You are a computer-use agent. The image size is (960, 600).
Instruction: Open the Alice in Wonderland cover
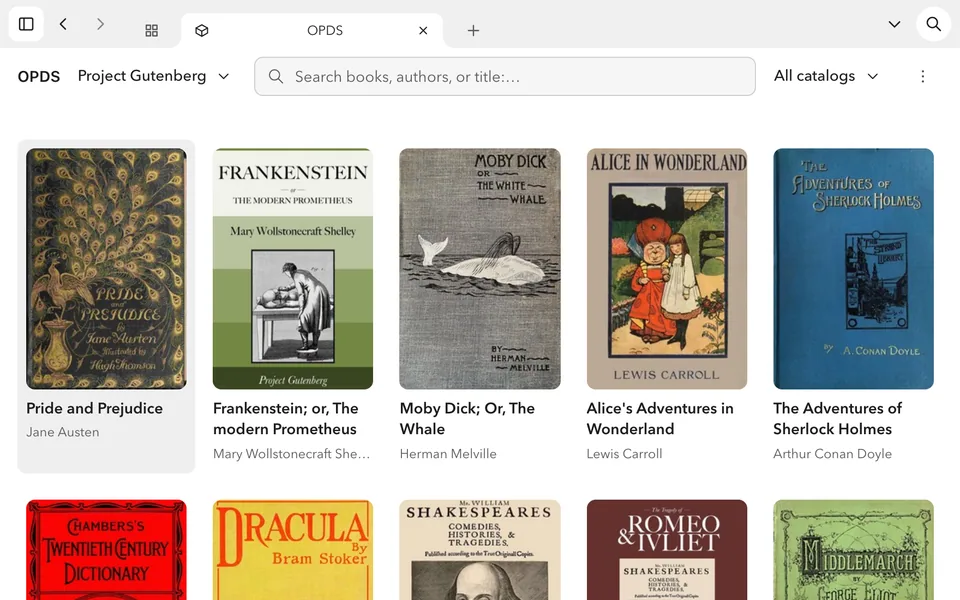click(x=667, y=269)
